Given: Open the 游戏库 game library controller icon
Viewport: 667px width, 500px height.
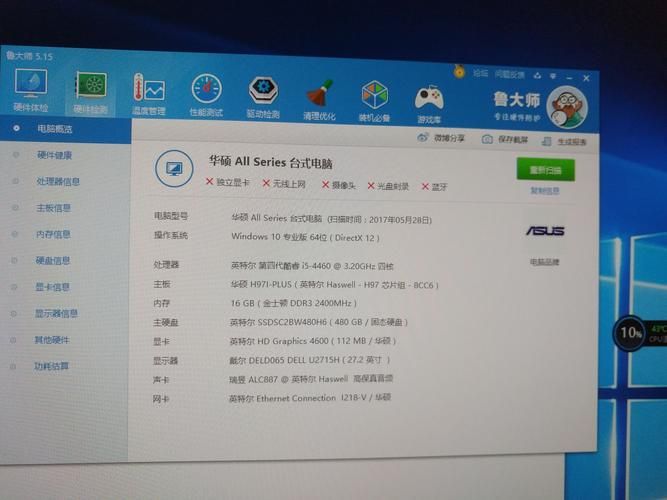Looking at the screenshot, I should pos(429,103).
